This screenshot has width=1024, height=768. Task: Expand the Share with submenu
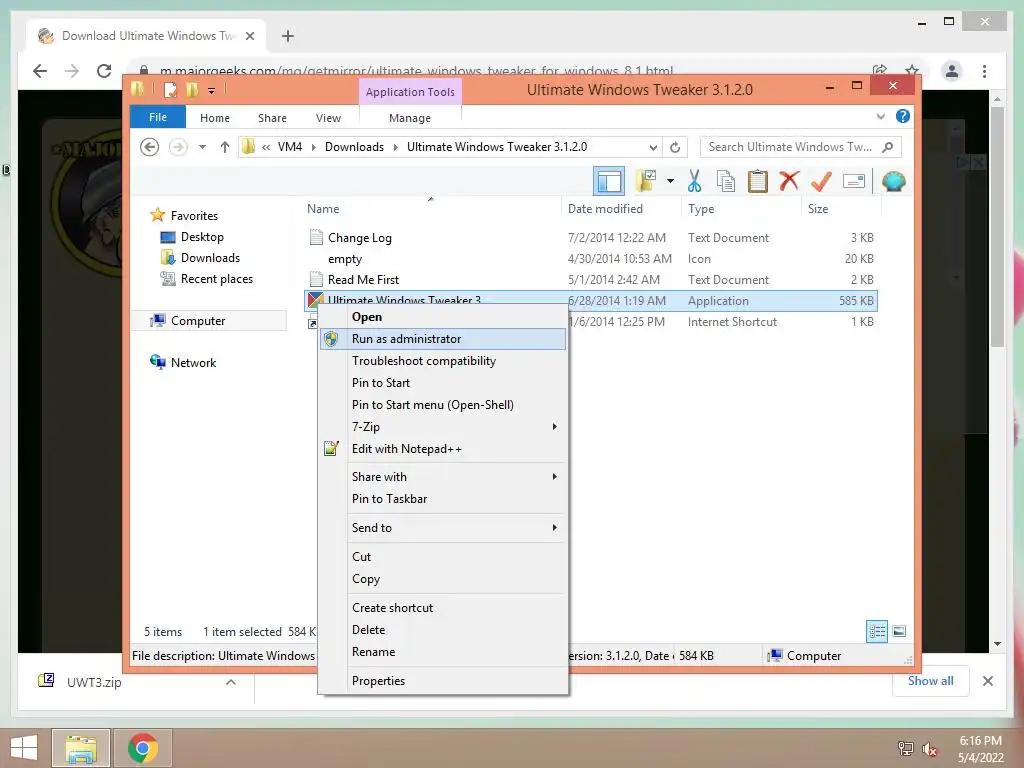pyautogui.click(x=443, y=477)
